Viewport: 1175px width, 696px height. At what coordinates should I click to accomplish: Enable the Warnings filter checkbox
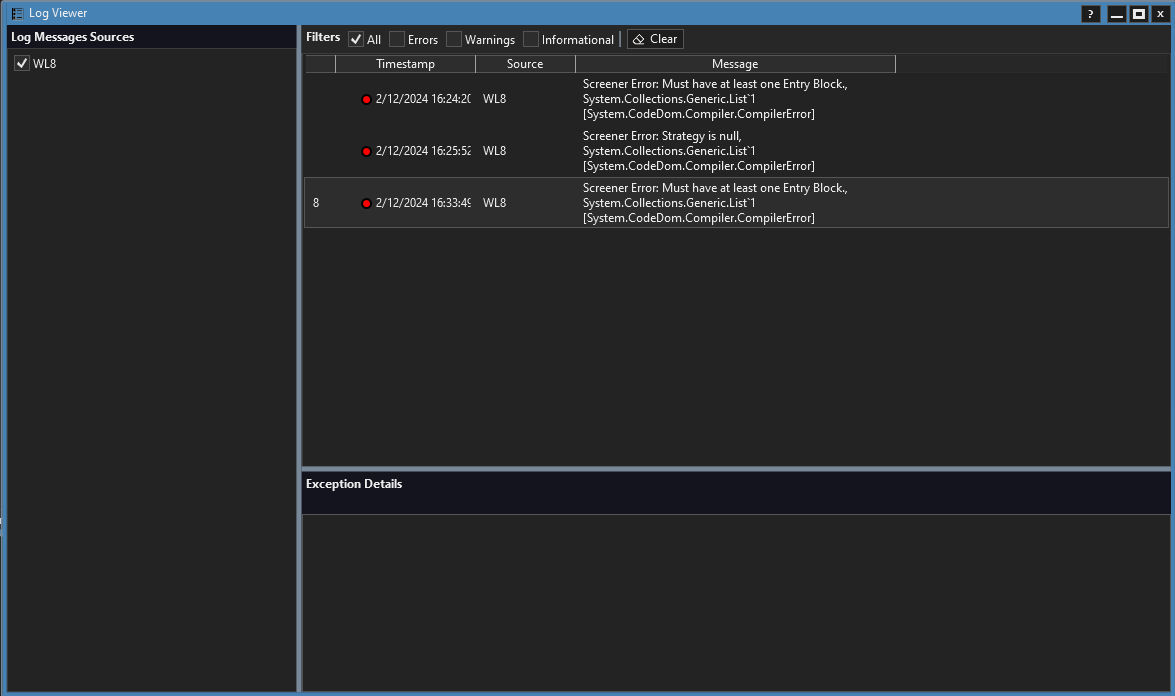coord(454,39)
